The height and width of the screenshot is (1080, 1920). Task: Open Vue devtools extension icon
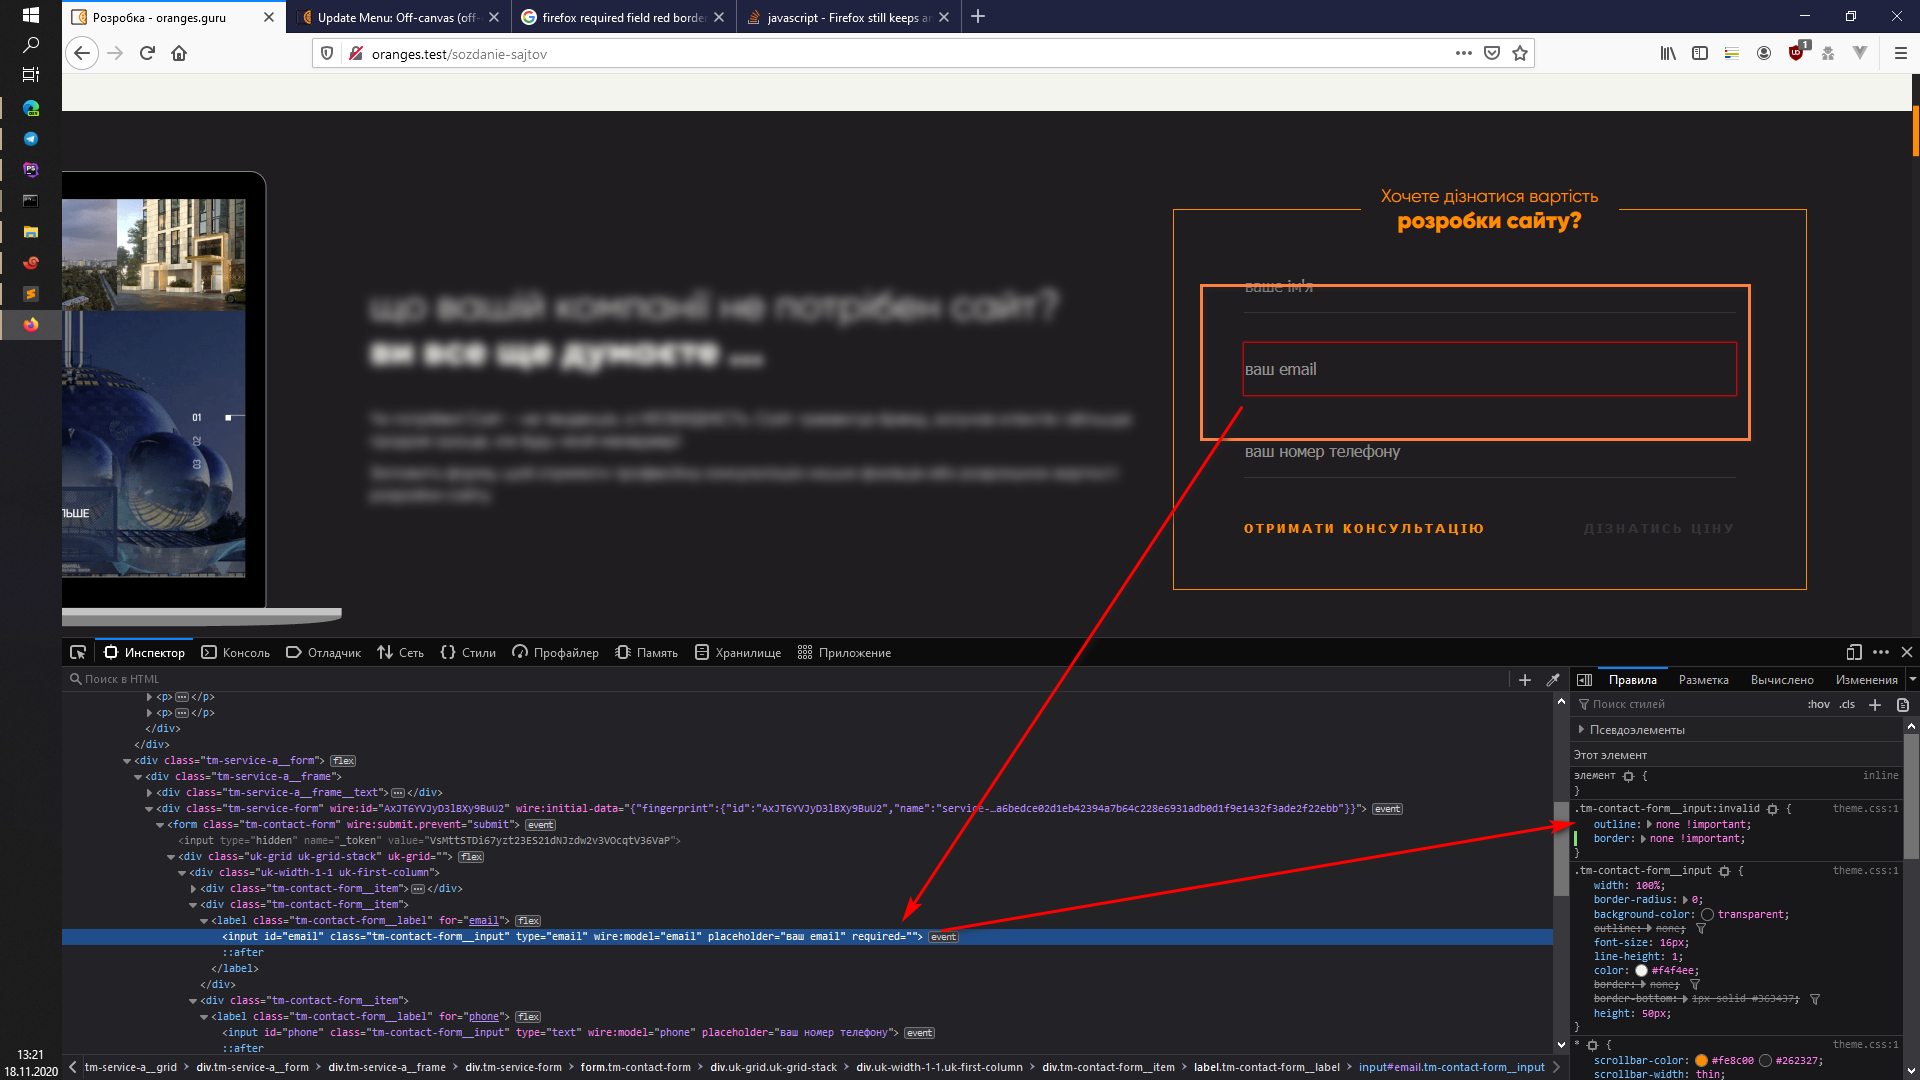click(1860, 53)
